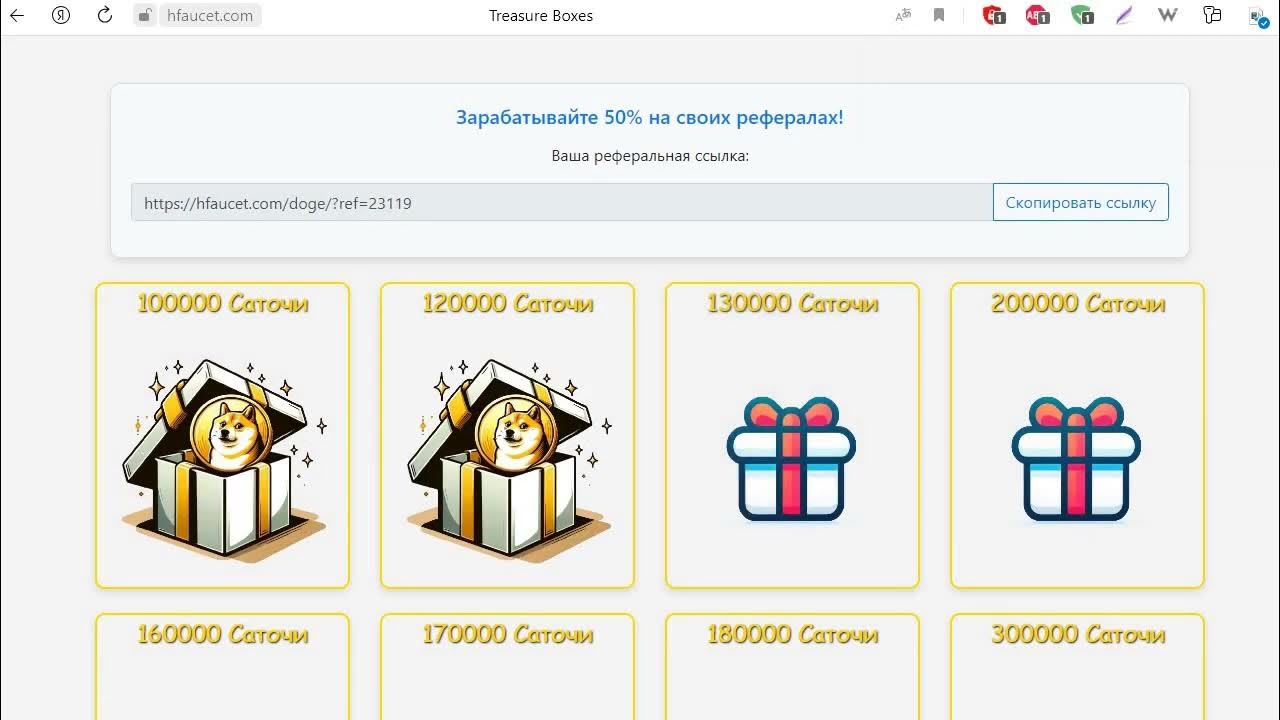Open the 200000 Сатоши gift box
1280x720 pixels.
(x=1077, y=435)
